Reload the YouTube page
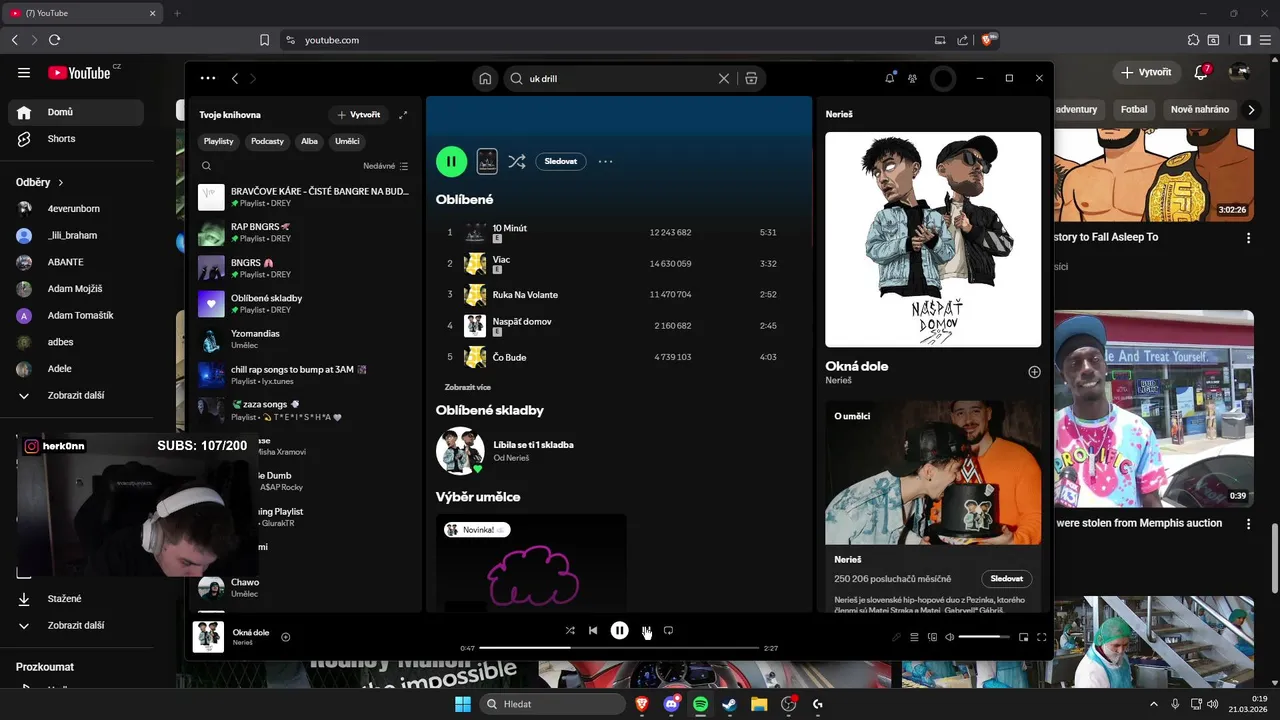This screenshot has width=1280, height=720. (54, 40)
